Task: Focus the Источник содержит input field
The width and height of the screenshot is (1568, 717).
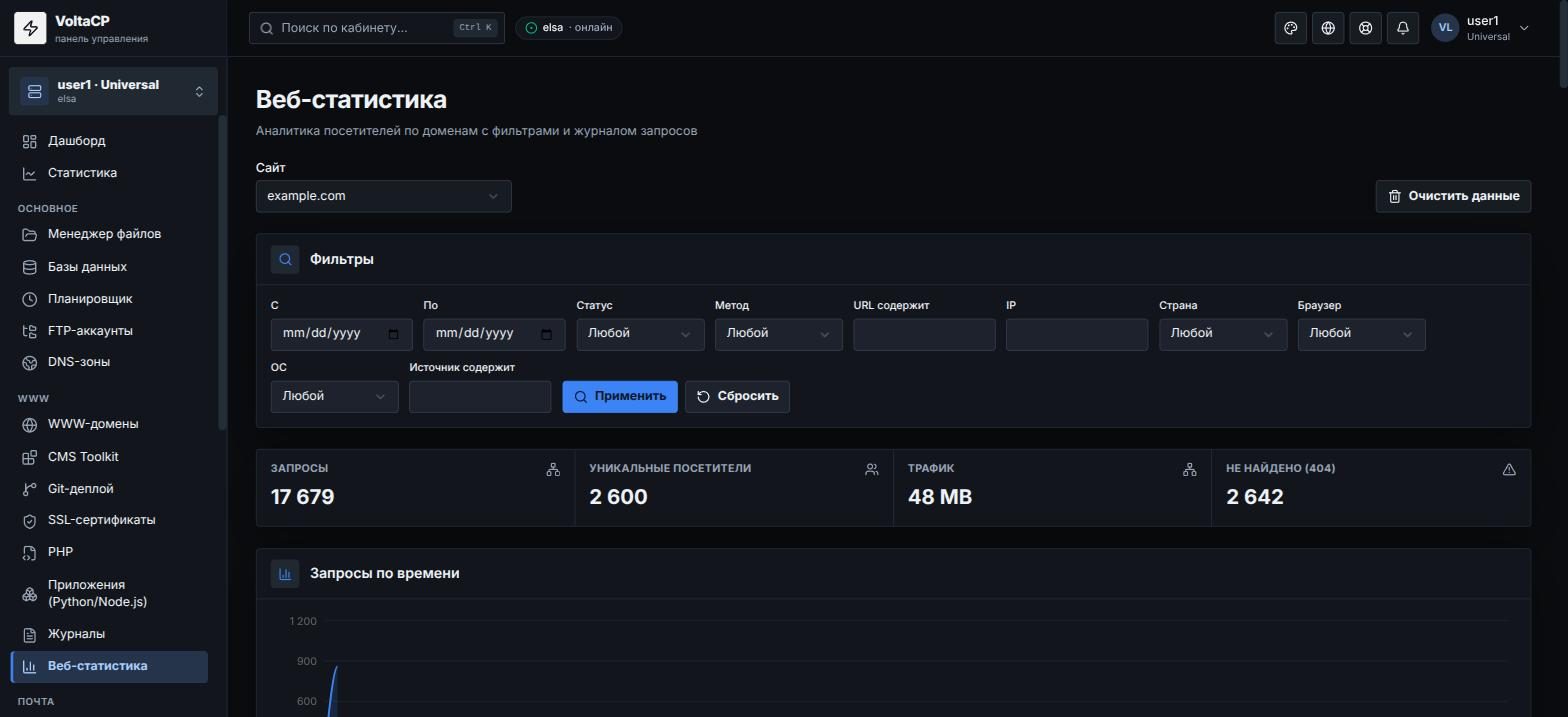Action: pyautogui.click(x=480, y=397)
